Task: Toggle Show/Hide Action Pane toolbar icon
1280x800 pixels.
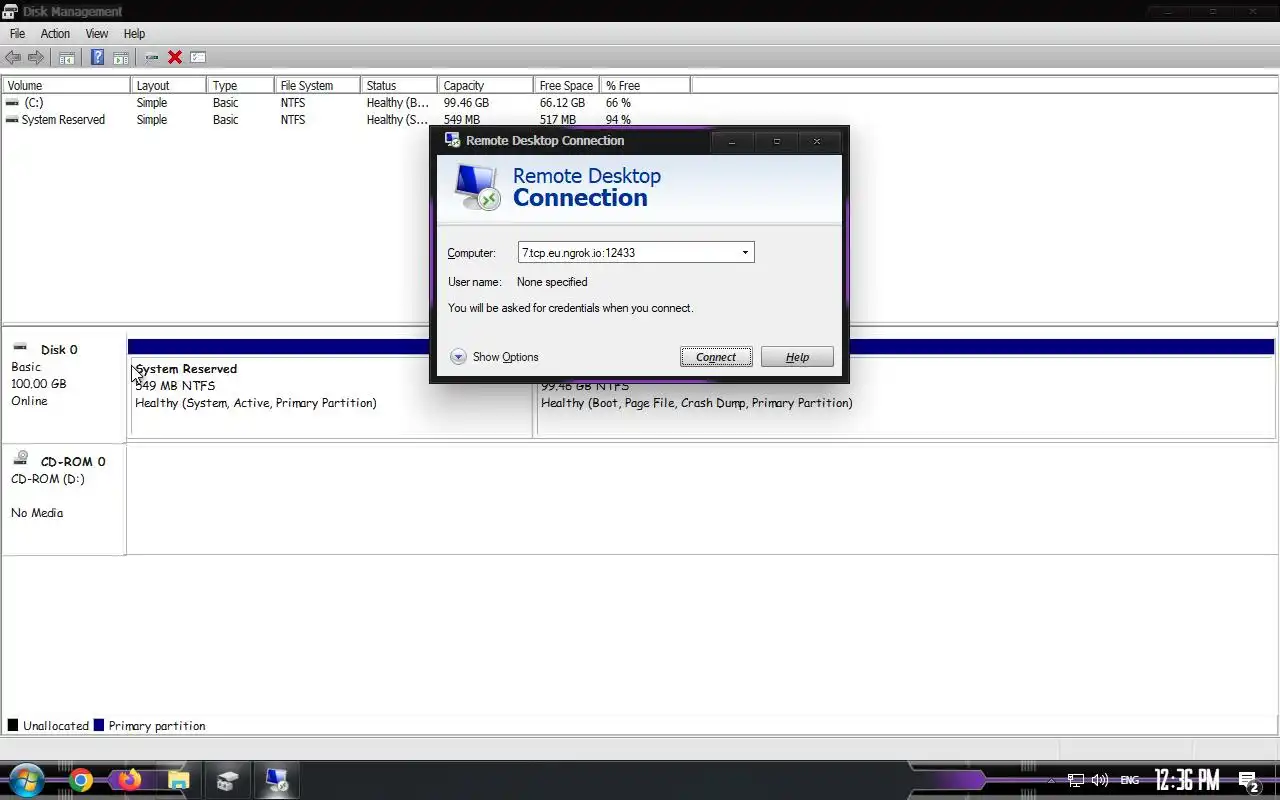Action: (120, 58)
